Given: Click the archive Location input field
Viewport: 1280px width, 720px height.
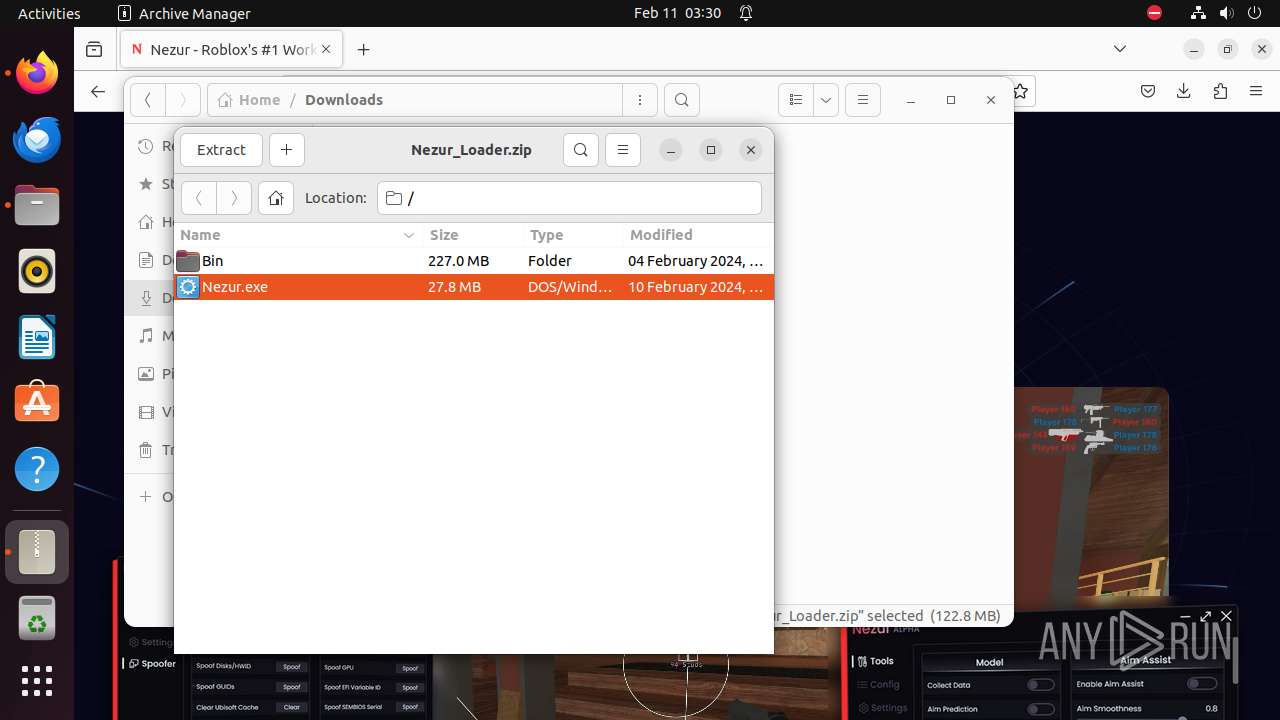Looking at the screenshot, I should point(570,198).
